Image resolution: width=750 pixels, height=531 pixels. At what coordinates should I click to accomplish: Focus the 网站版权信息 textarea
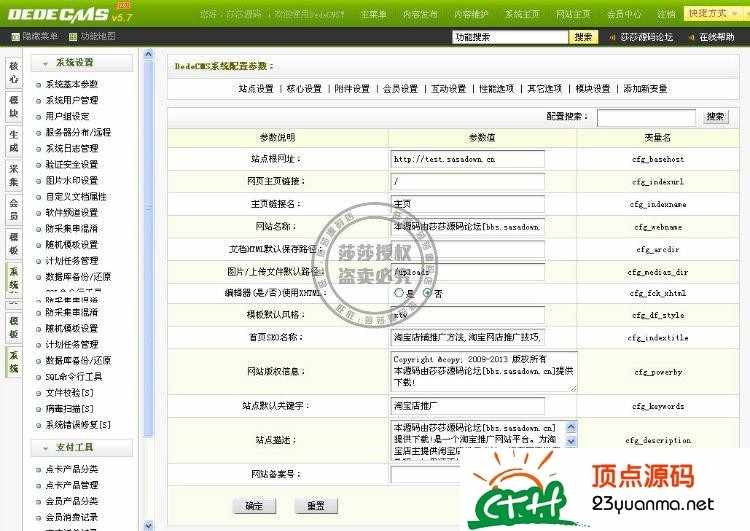click(484, 371)
